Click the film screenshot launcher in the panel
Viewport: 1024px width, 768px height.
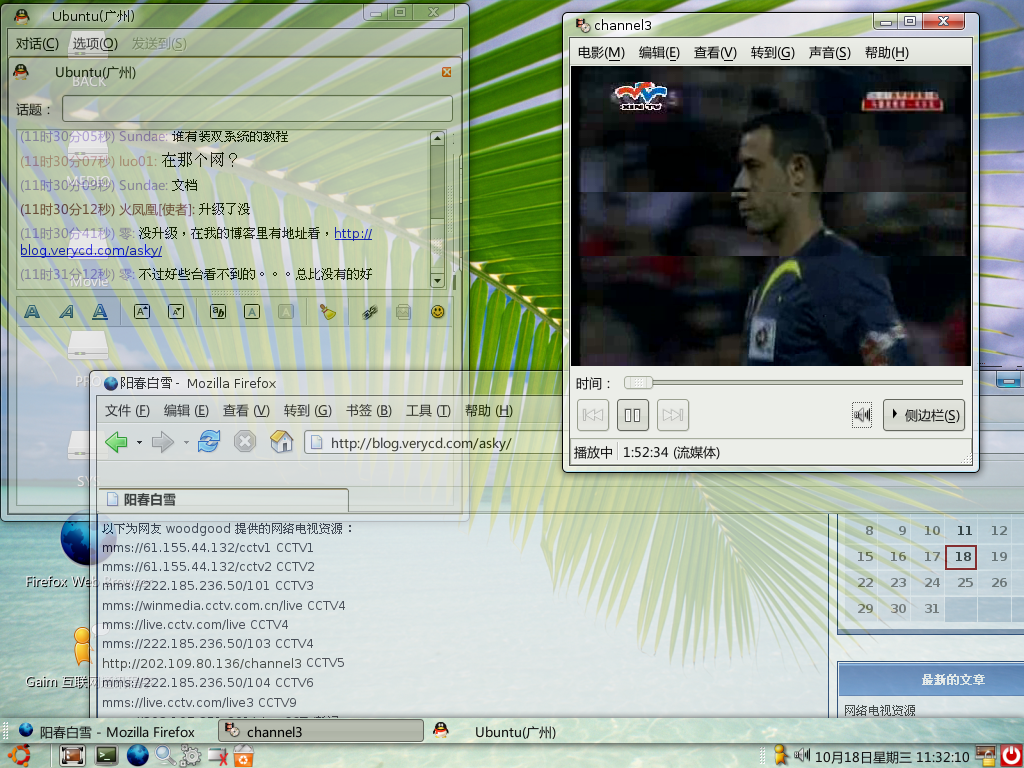point(72,756)
